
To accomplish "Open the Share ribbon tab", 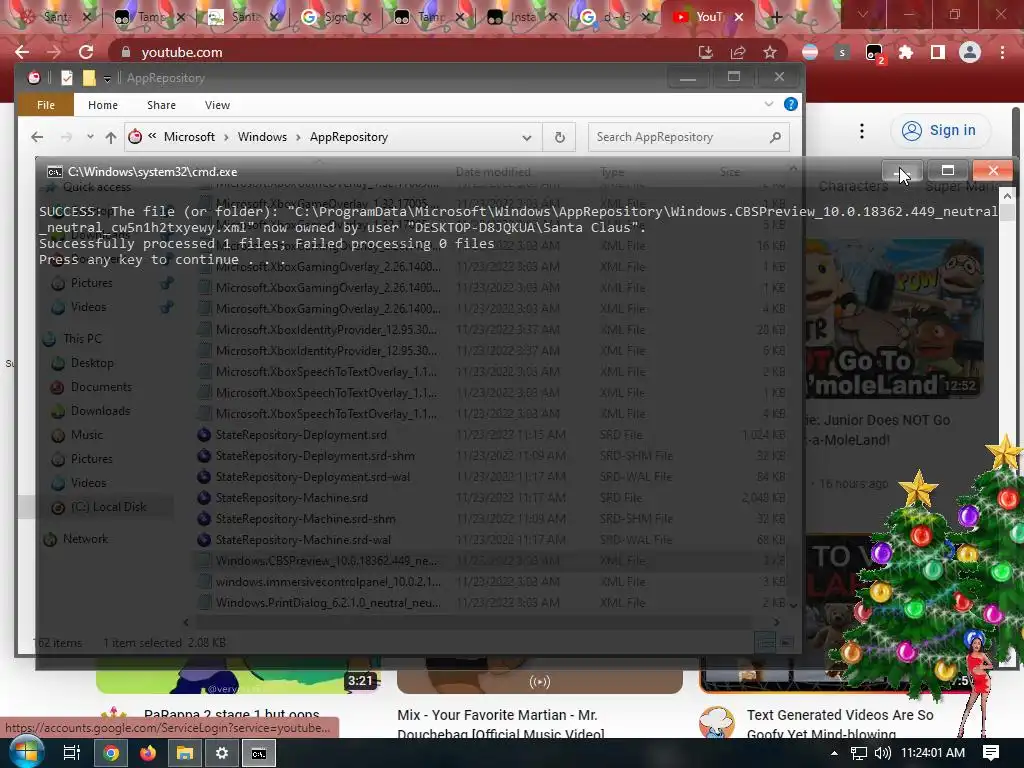I will point(161,105).
